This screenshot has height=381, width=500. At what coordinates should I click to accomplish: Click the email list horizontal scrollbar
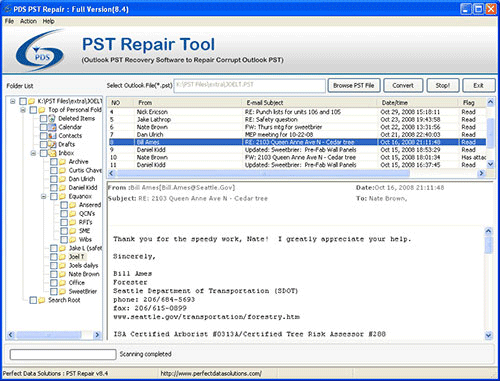pyautogui.click(x=297, y=173)
